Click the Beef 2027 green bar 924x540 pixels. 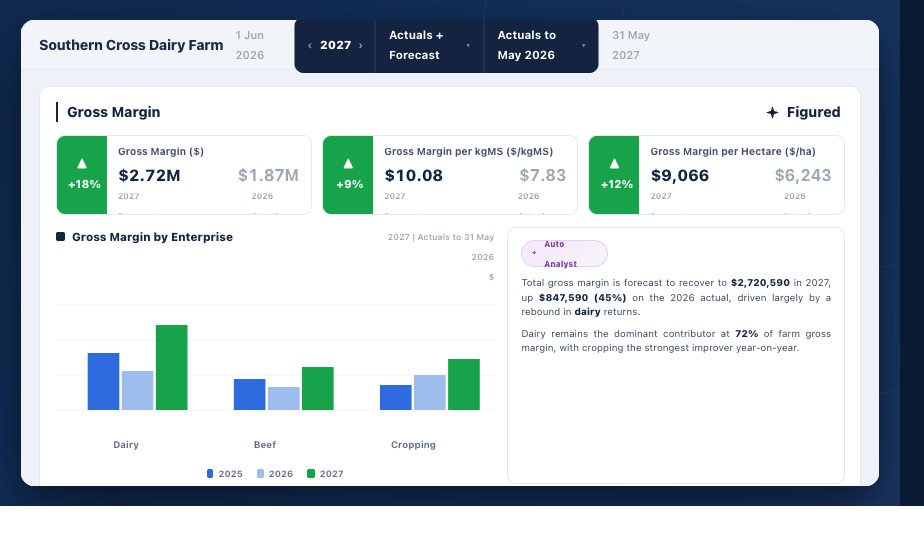[318, 388]
